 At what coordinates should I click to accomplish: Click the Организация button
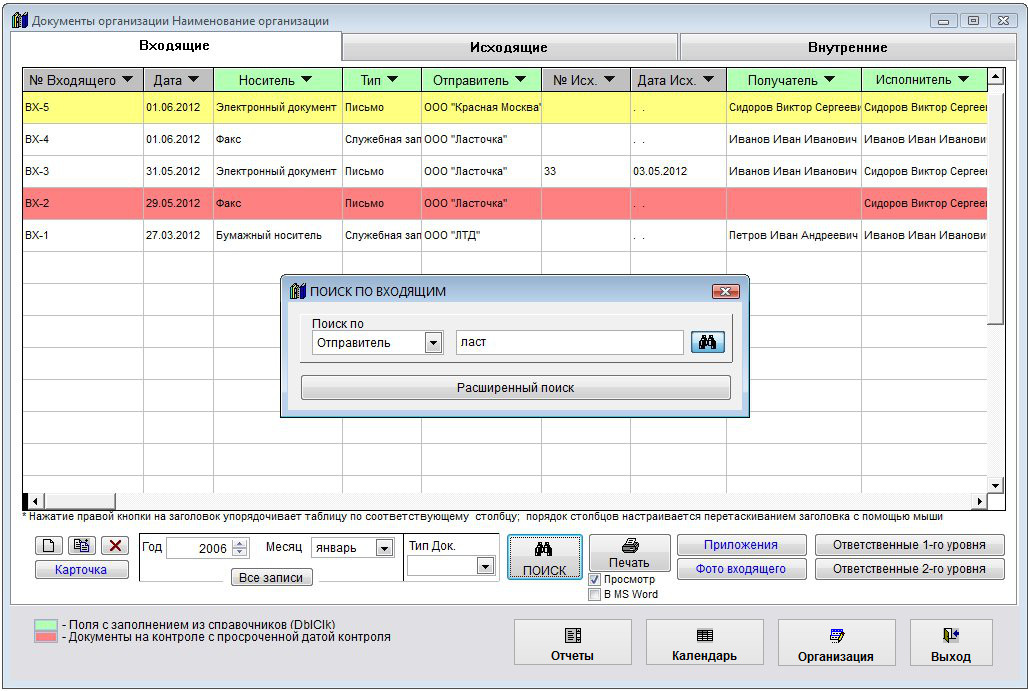click(835, 643)
